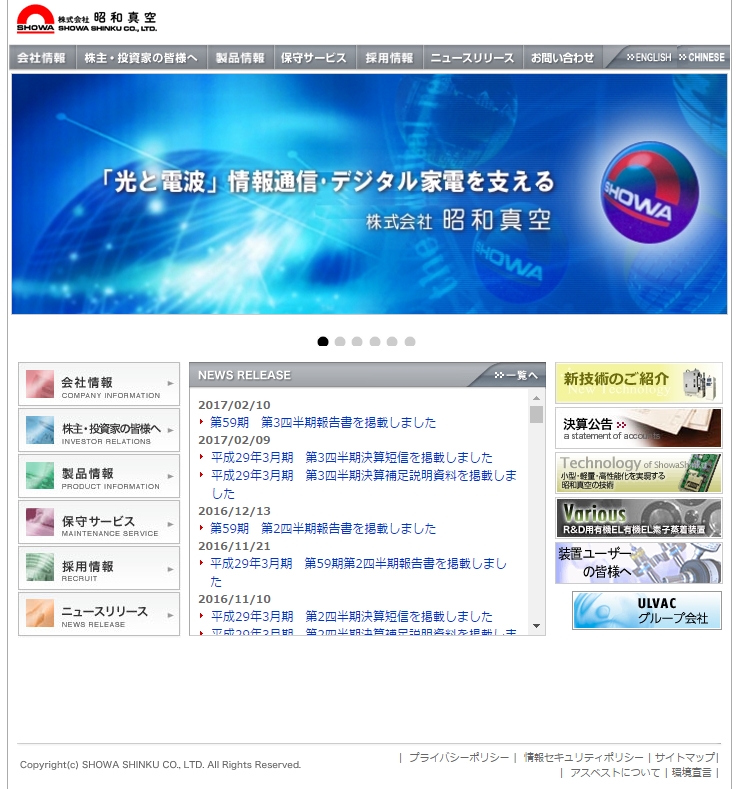
Task: Open お問い合わせ top navigation item
Action: [x=563, y=58]
